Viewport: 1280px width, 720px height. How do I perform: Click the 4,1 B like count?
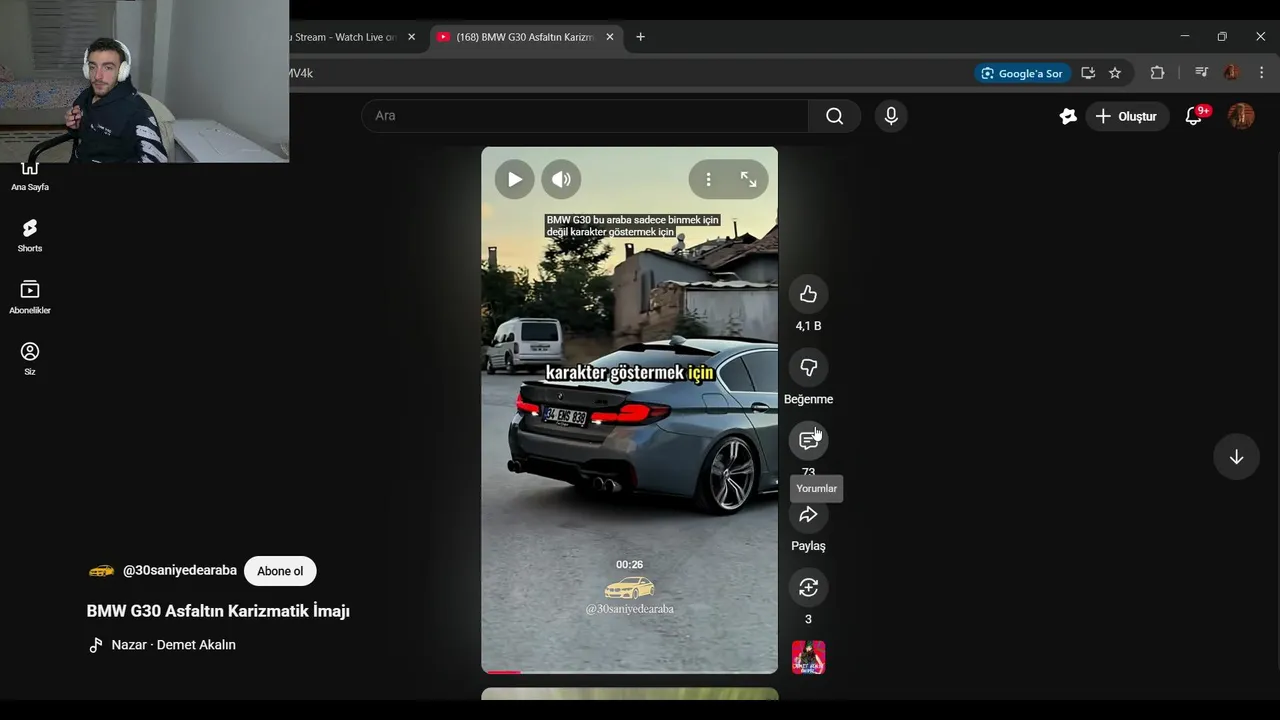[x=808, y=326]
